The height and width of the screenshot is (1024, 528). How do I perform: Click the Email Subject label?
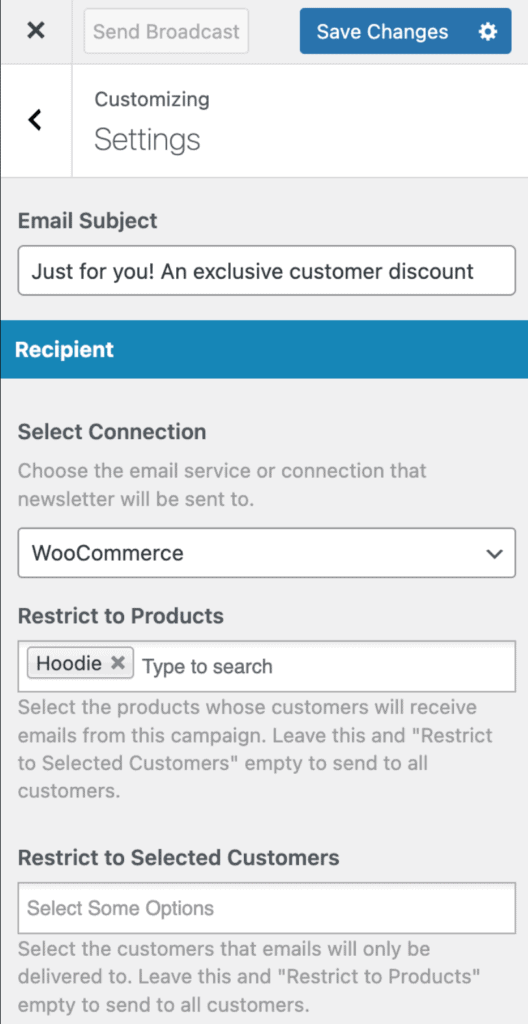pyautogui.click(x=88, y=221)
